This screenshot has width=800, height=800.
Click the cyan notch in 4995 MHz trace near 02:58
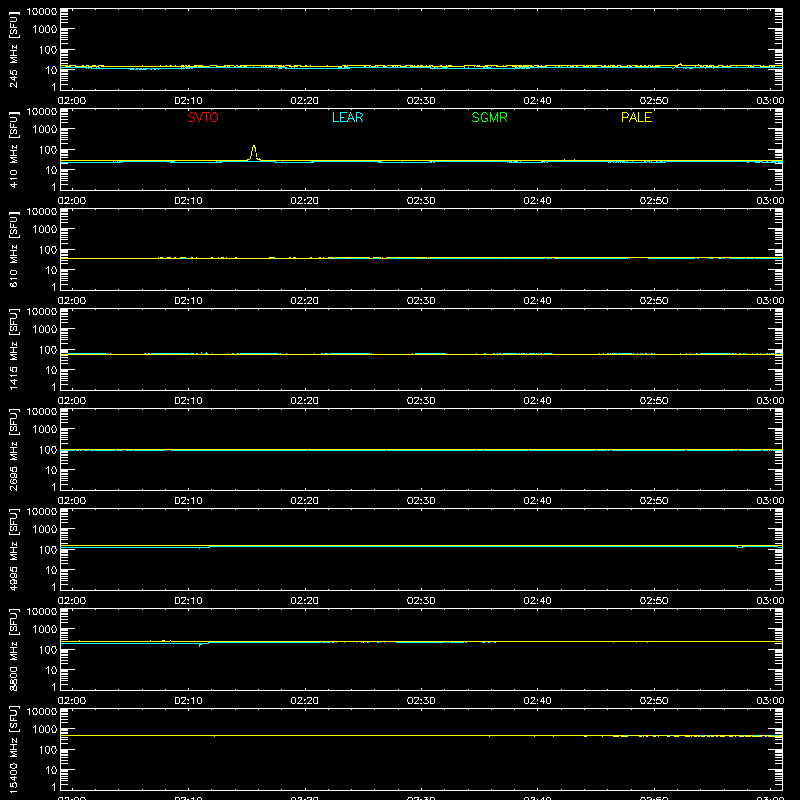[740, 547]
